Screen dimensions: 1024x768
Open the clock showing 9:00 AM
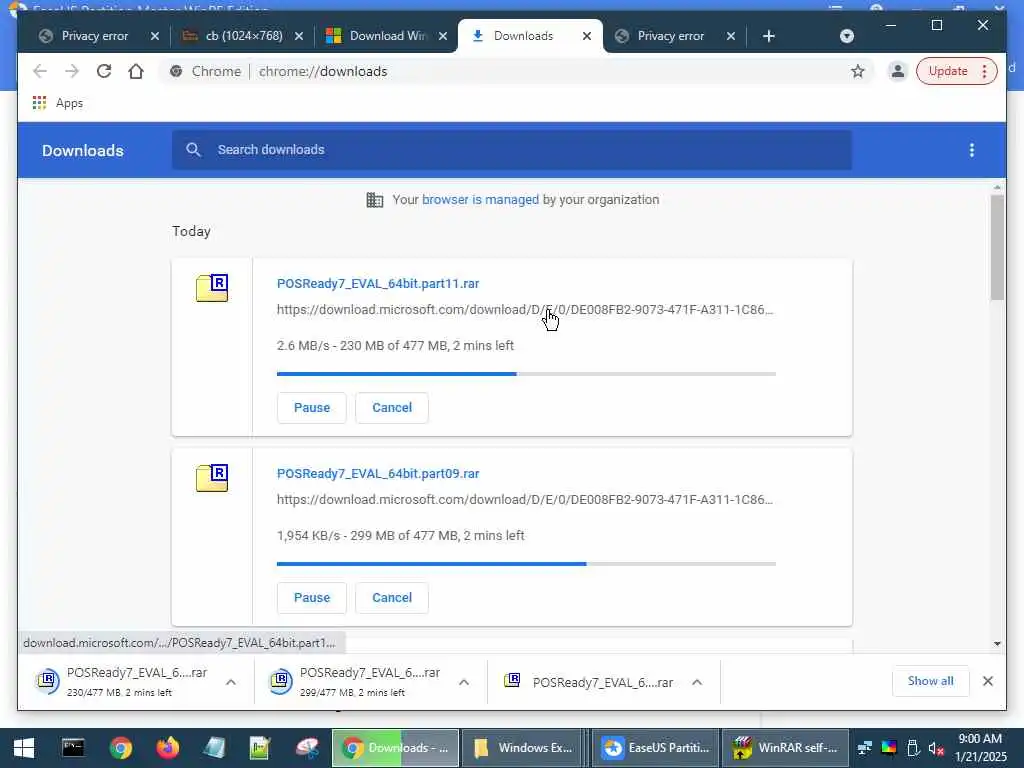[x=981, y=748]
